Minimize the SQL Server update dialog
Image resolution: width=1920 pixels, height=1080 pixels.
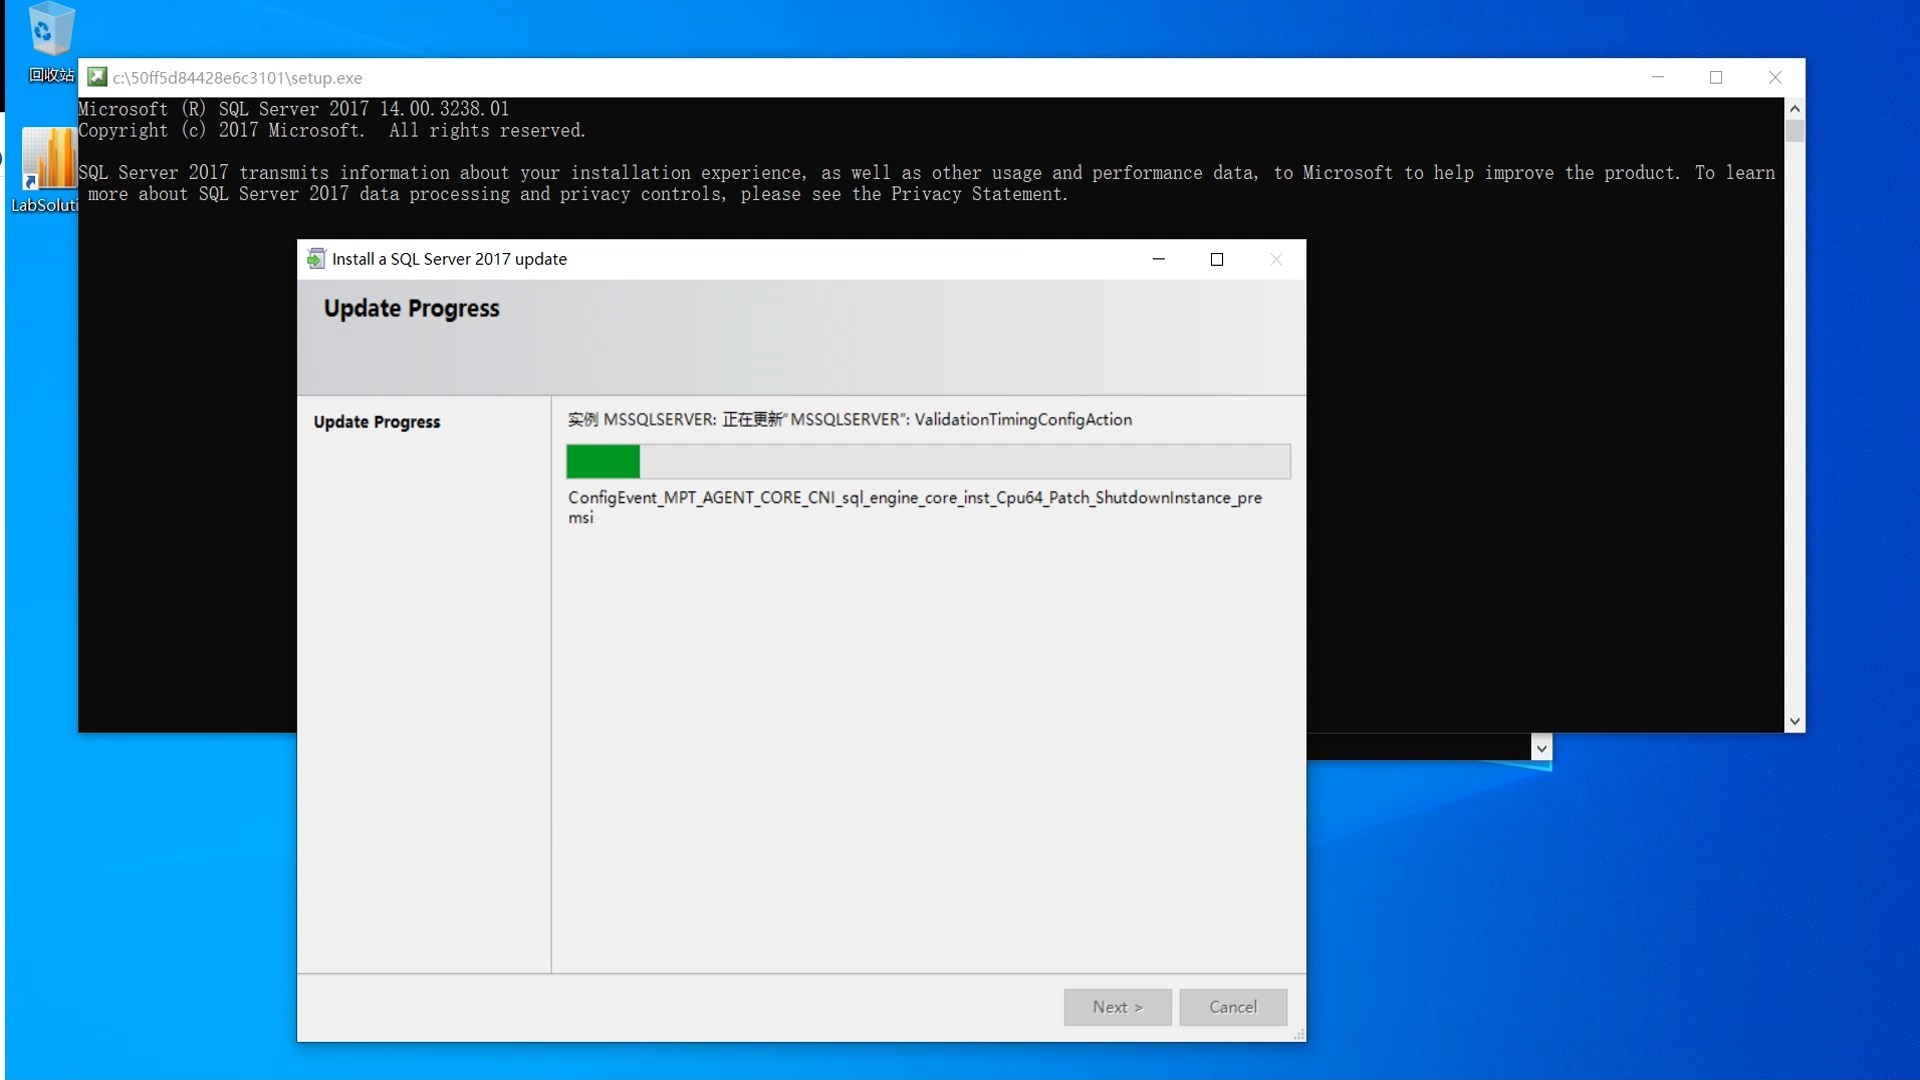tap(1159, 259)
